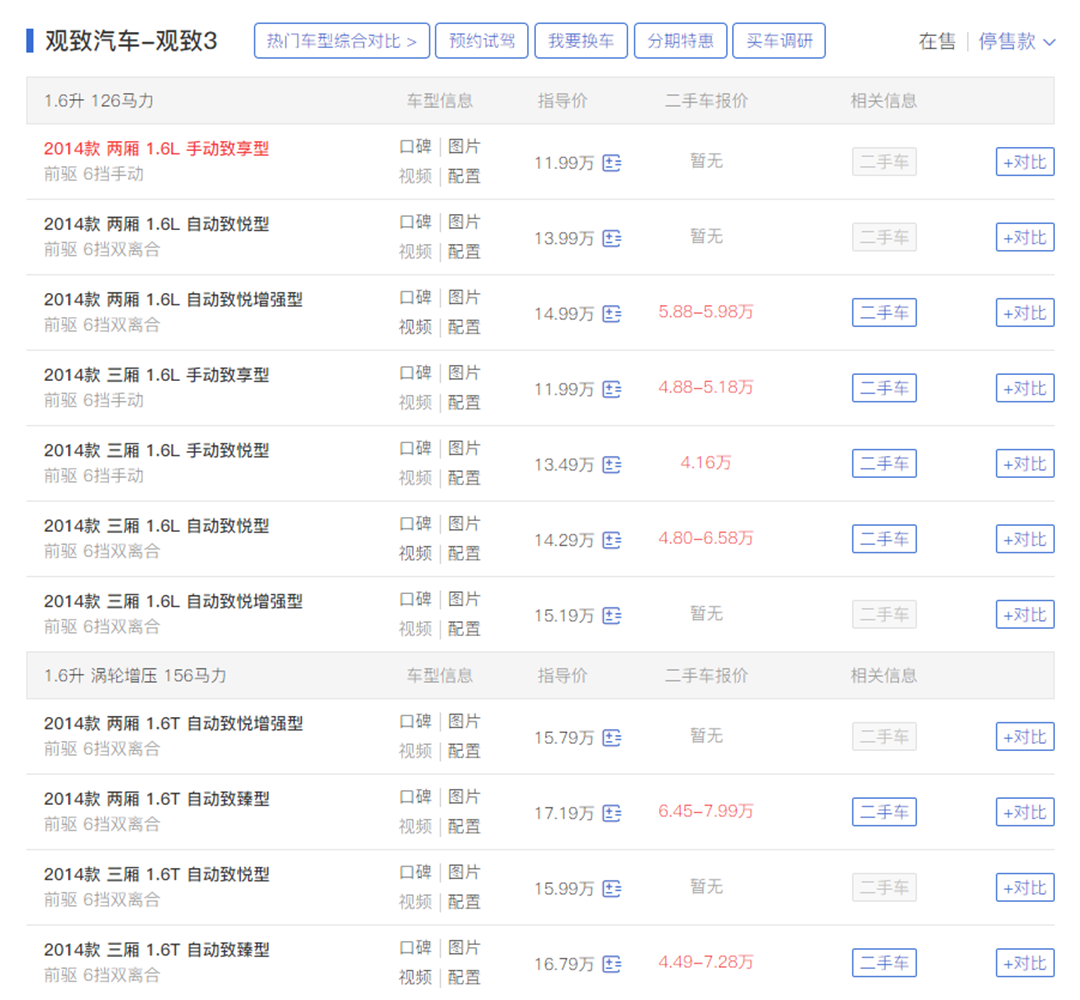Click the 预约试驾 button
Image resolution: width=1080 pixels, height=1000 pixels.
coord(482,42)
